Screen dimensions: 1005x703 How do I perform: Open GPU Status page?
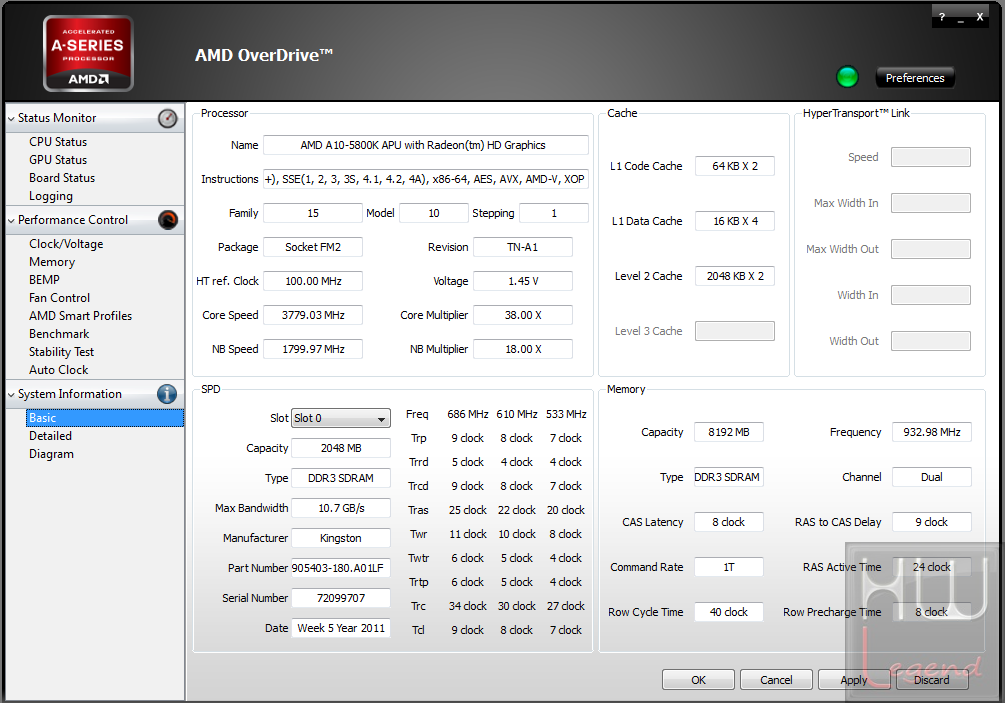pyautogui.click(x=58, y=160)
